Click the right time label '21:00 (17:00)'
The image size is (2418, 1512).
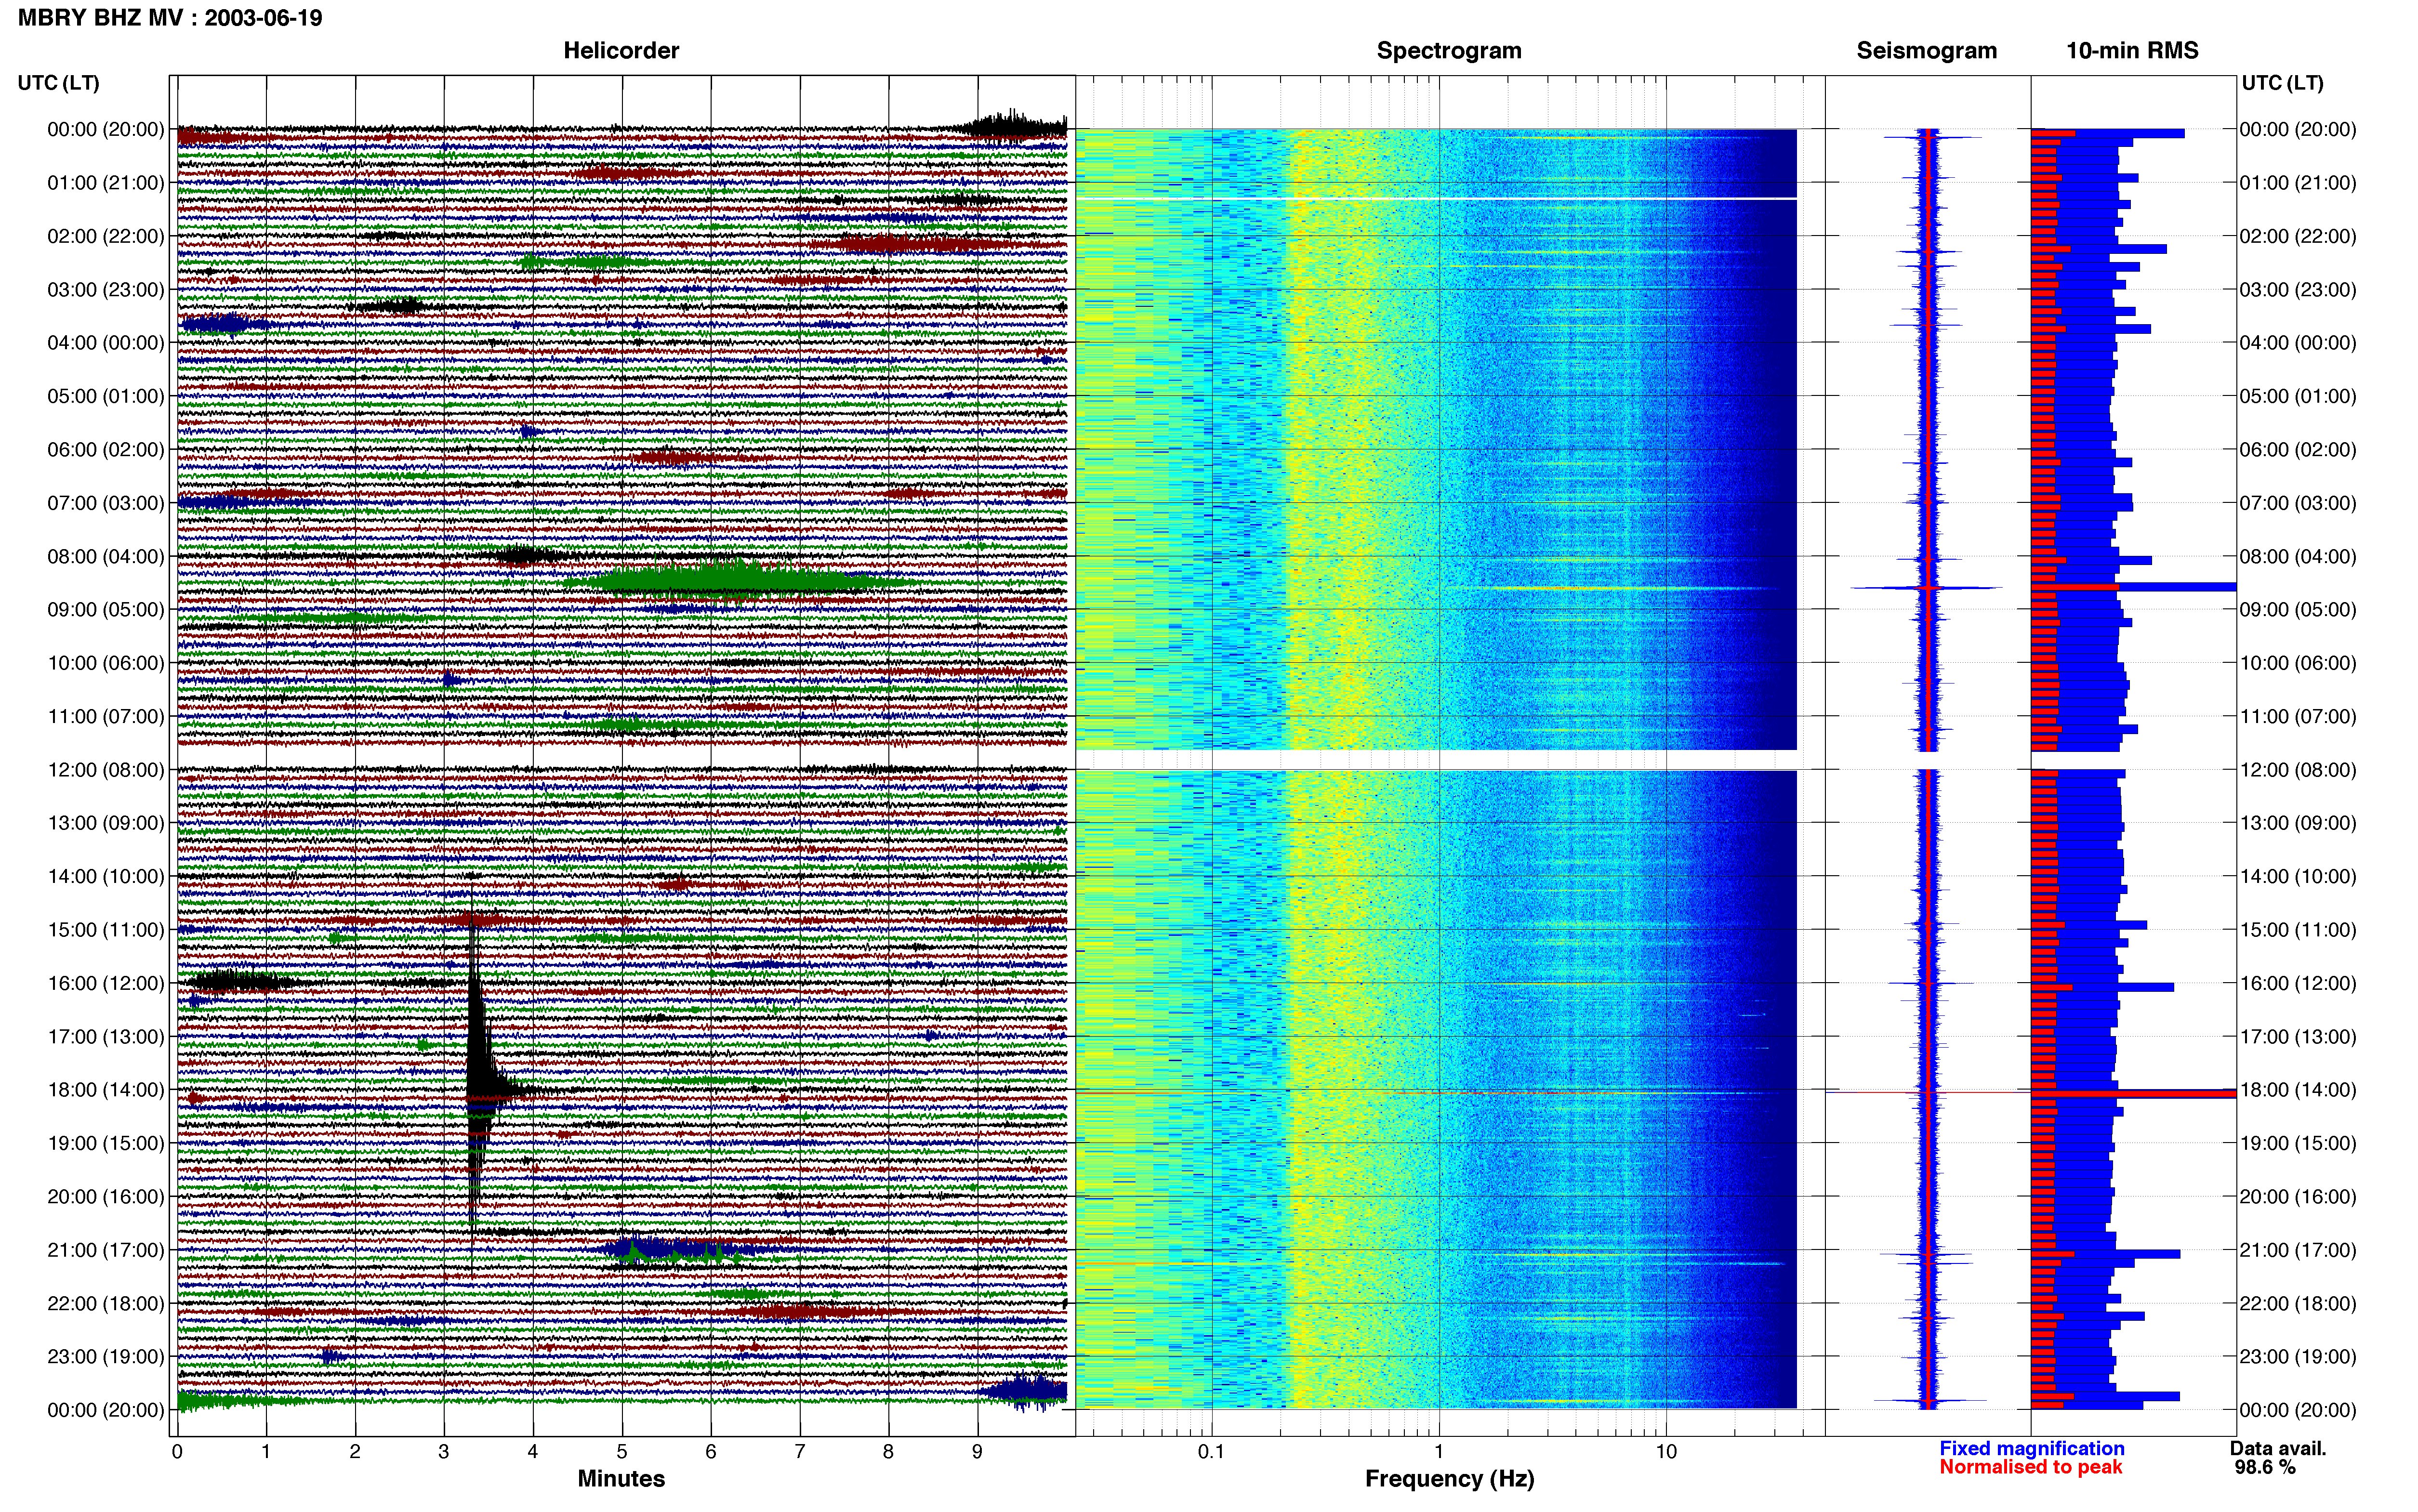pyautogui.click(x=2298, y=1250)
